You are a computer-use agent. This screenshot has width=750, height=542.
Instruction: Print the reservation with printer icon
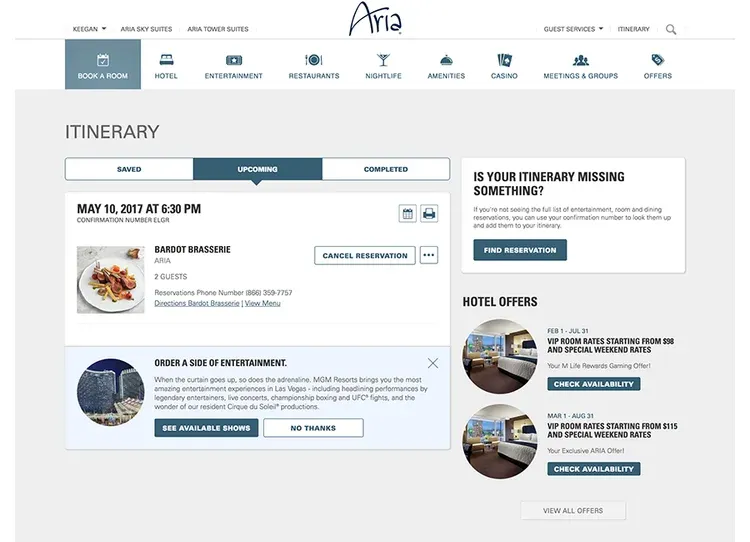[429, 213]
